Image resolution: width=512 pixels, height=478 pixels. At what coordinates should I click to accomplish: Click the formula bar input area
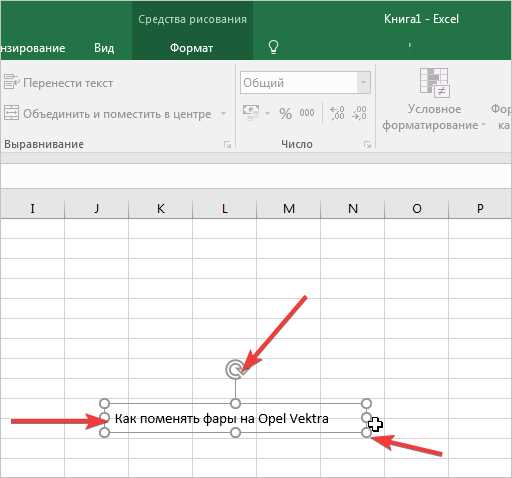point(256,176)
